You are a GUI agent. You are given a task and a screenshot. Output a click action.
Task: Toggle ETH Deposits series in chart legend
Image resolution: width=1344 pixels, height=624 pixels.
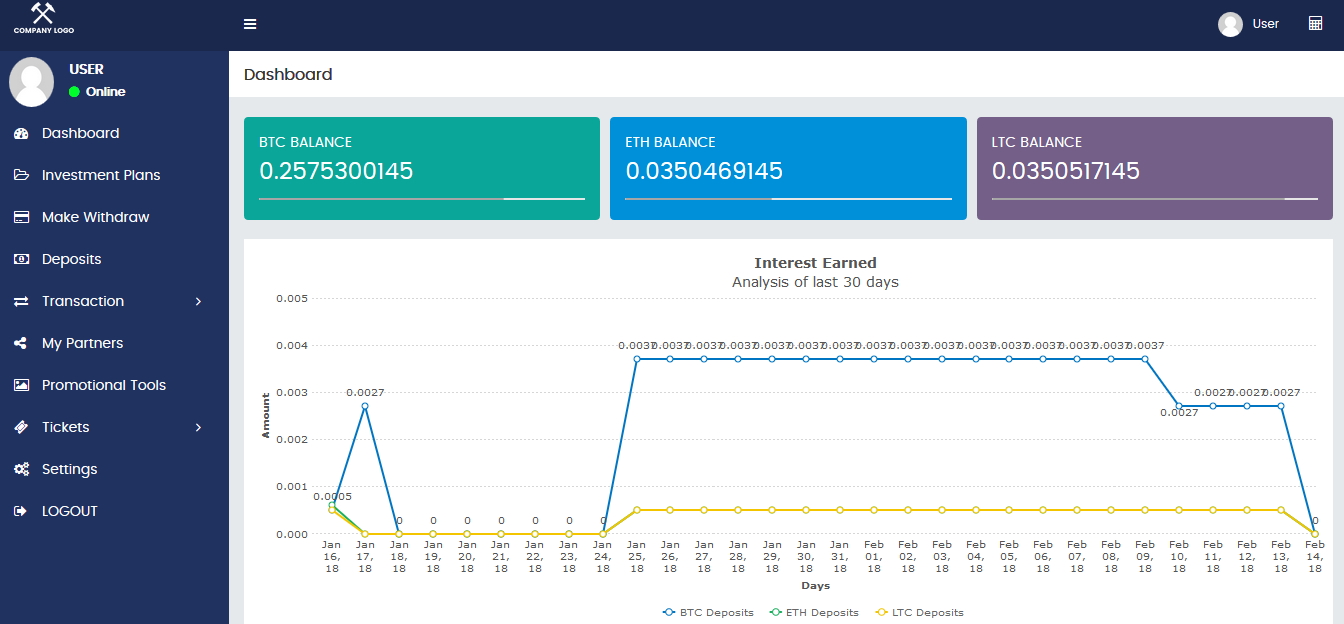point(813,612)
